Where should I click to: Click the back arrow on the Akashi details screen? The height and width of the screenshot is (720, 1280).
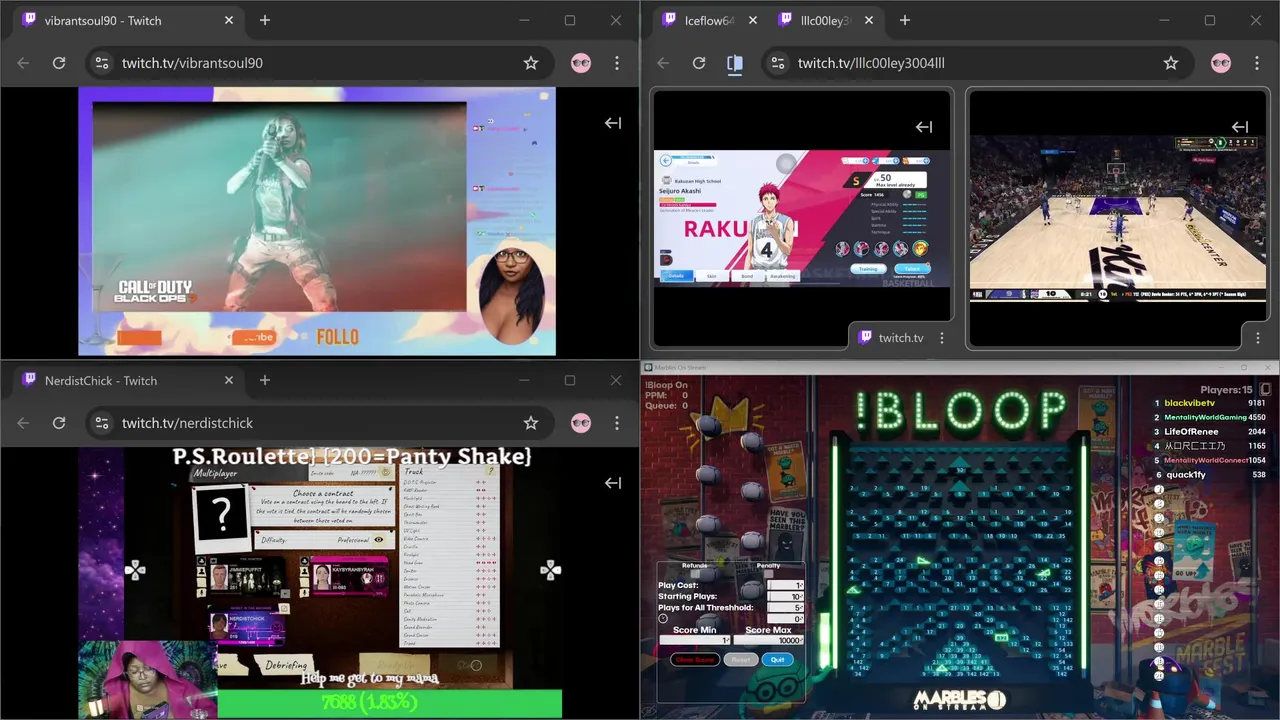[665, 160]
